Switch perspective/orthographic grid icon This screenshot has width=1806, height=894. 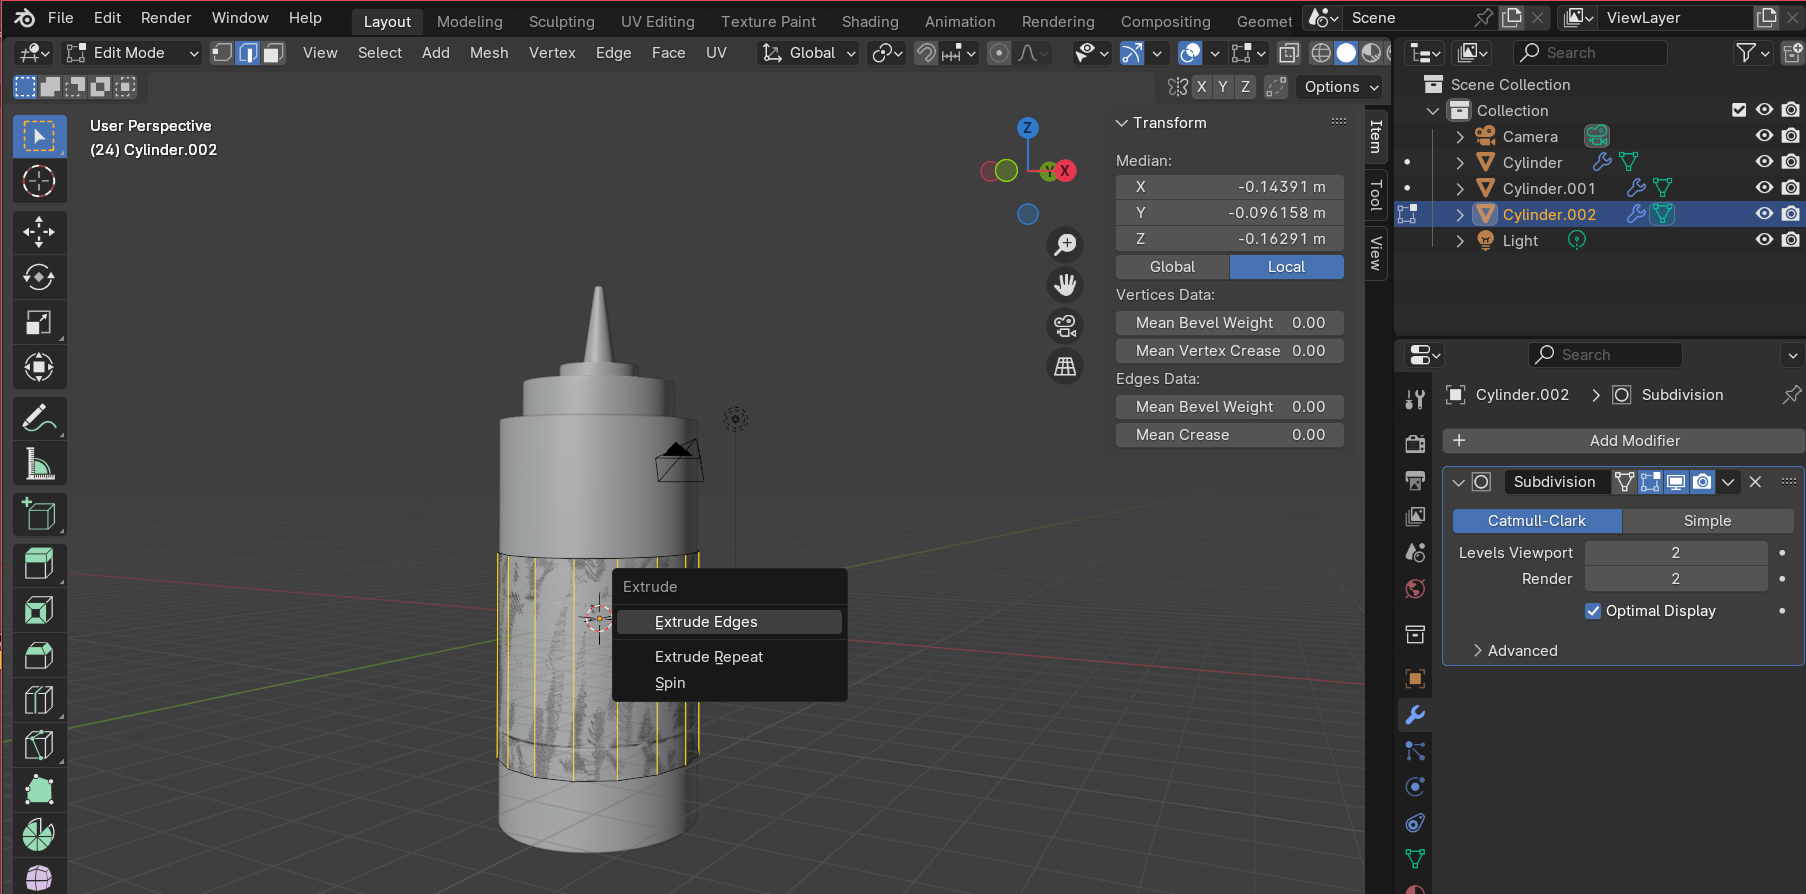[x=1066, y=367]
